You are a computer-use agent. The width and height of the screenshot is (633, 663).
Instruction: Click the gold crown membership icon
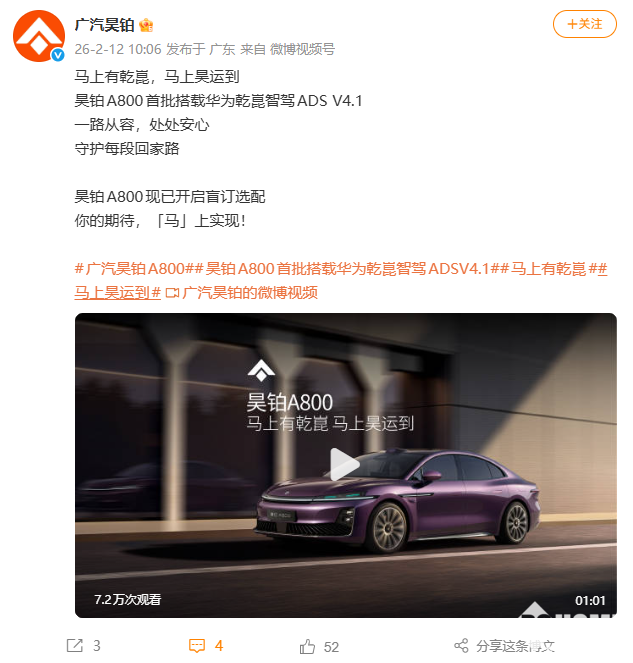[x=146, y=25]
